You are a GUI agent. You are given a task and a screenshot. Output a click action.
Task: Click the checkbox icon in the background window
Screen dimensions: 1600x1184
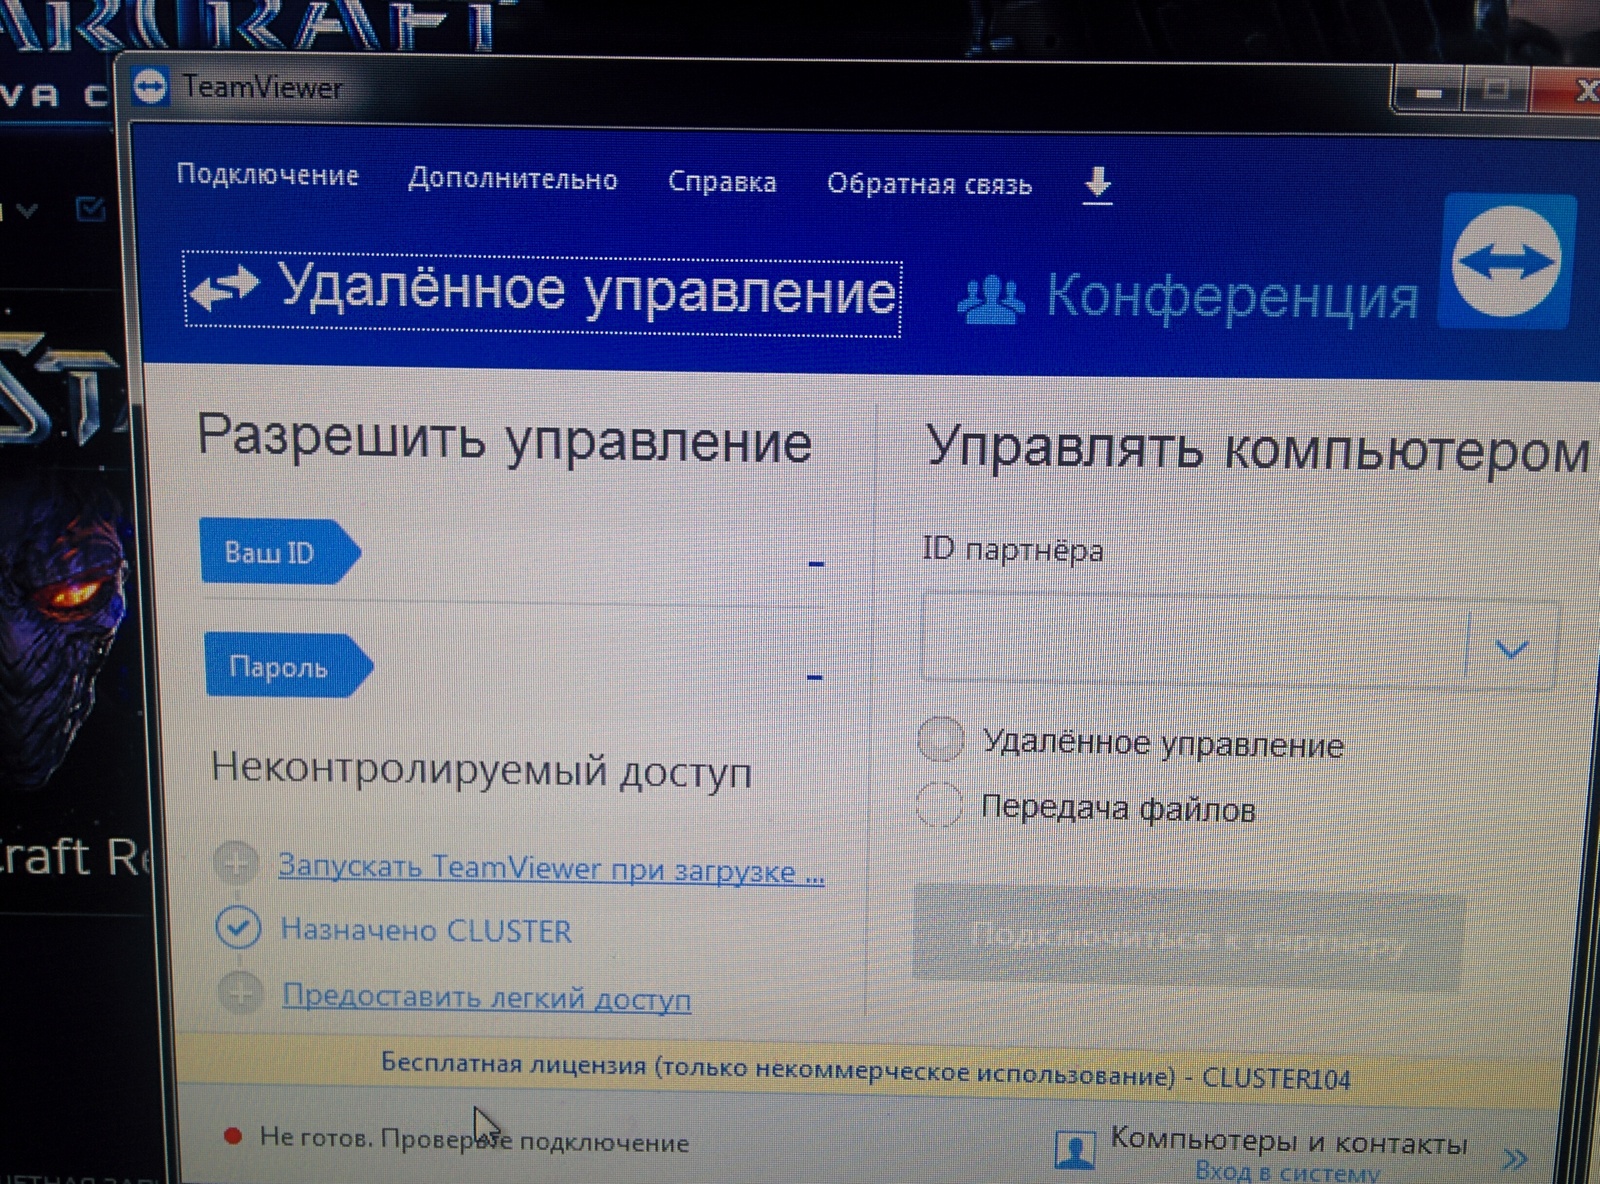click(x=90, y=209)
